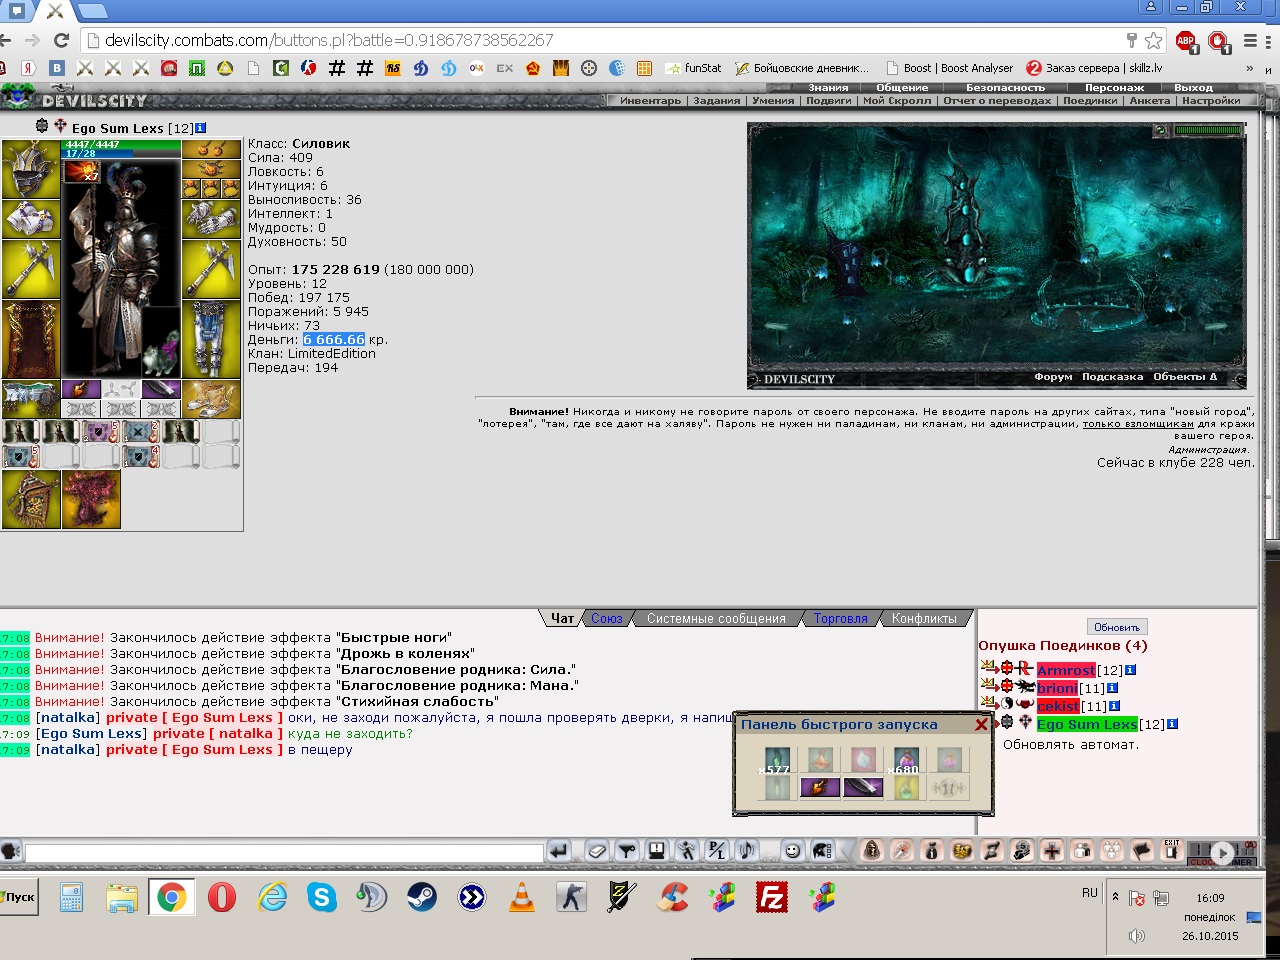Click the red cross plus icon in bottom toolbar

click(1052, 850)
